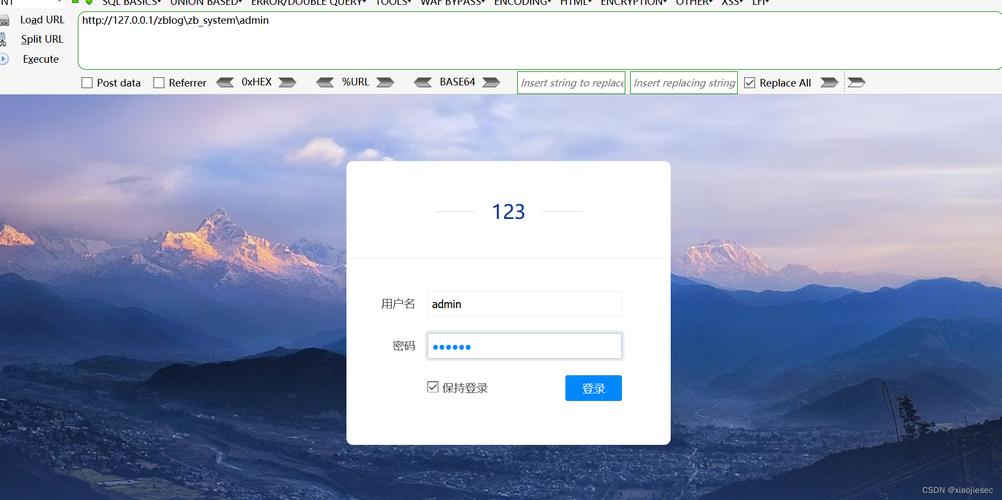Click the BASE64 label
This screenshot has width=1002, height=500.
(x=457, y=82)
